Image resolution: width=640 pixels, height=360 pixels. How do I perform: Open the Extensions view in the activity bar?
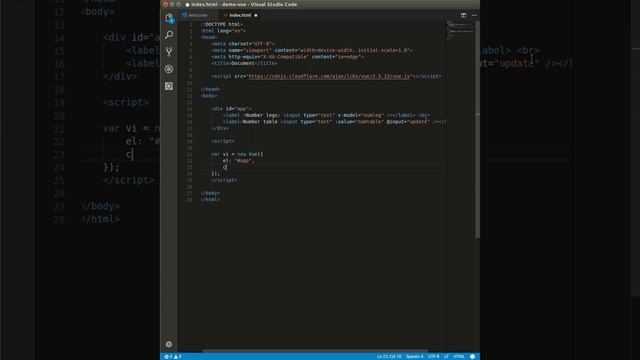169,86
